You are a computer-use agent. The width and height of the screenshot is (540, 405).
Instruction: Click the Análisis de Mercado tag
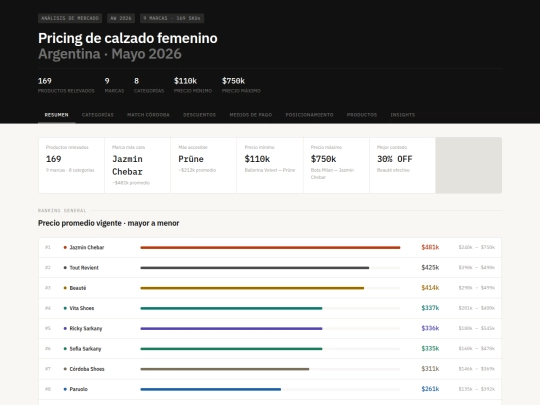(70, 18)
